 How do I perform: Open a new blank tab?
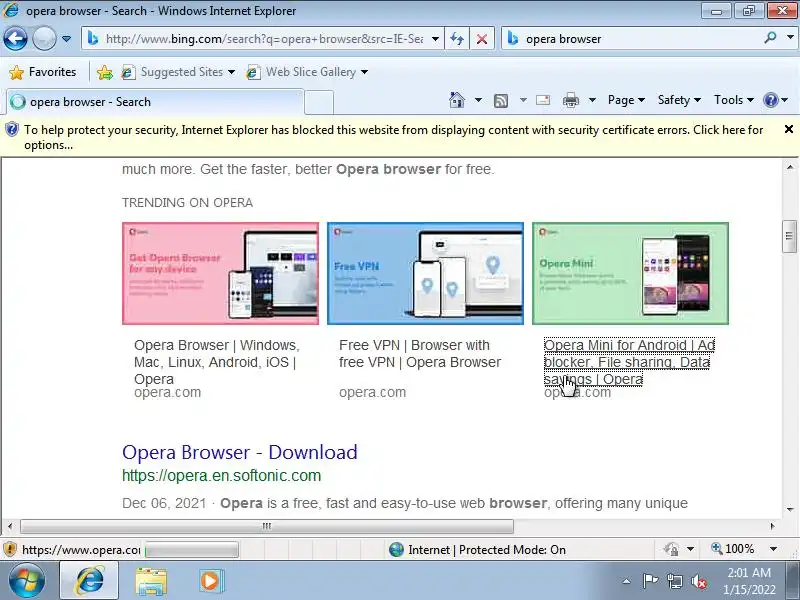pyautogui.click(x=319, y=102)
